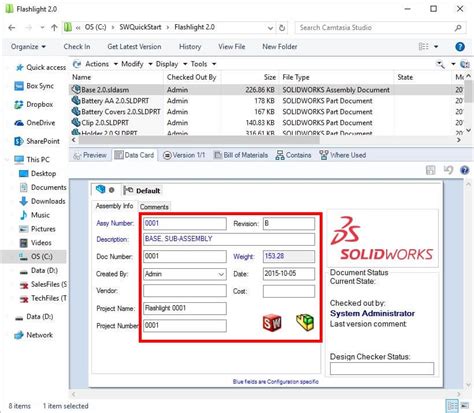This screenshot has width=474, height=413.
Task: Click the blue help question mark icon in the toolbar
Action: (460, 47)
